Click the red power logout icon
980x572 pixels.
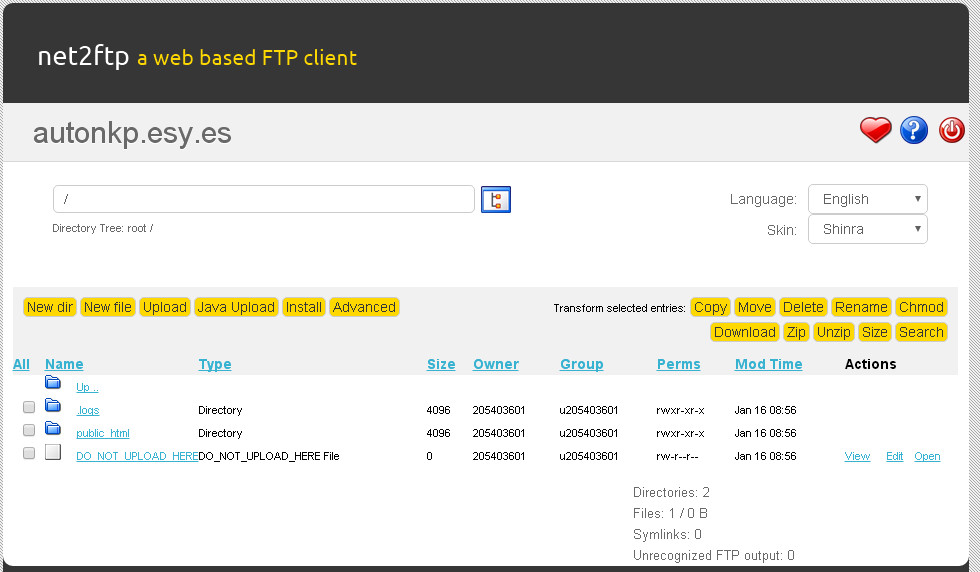click(951, 130)
